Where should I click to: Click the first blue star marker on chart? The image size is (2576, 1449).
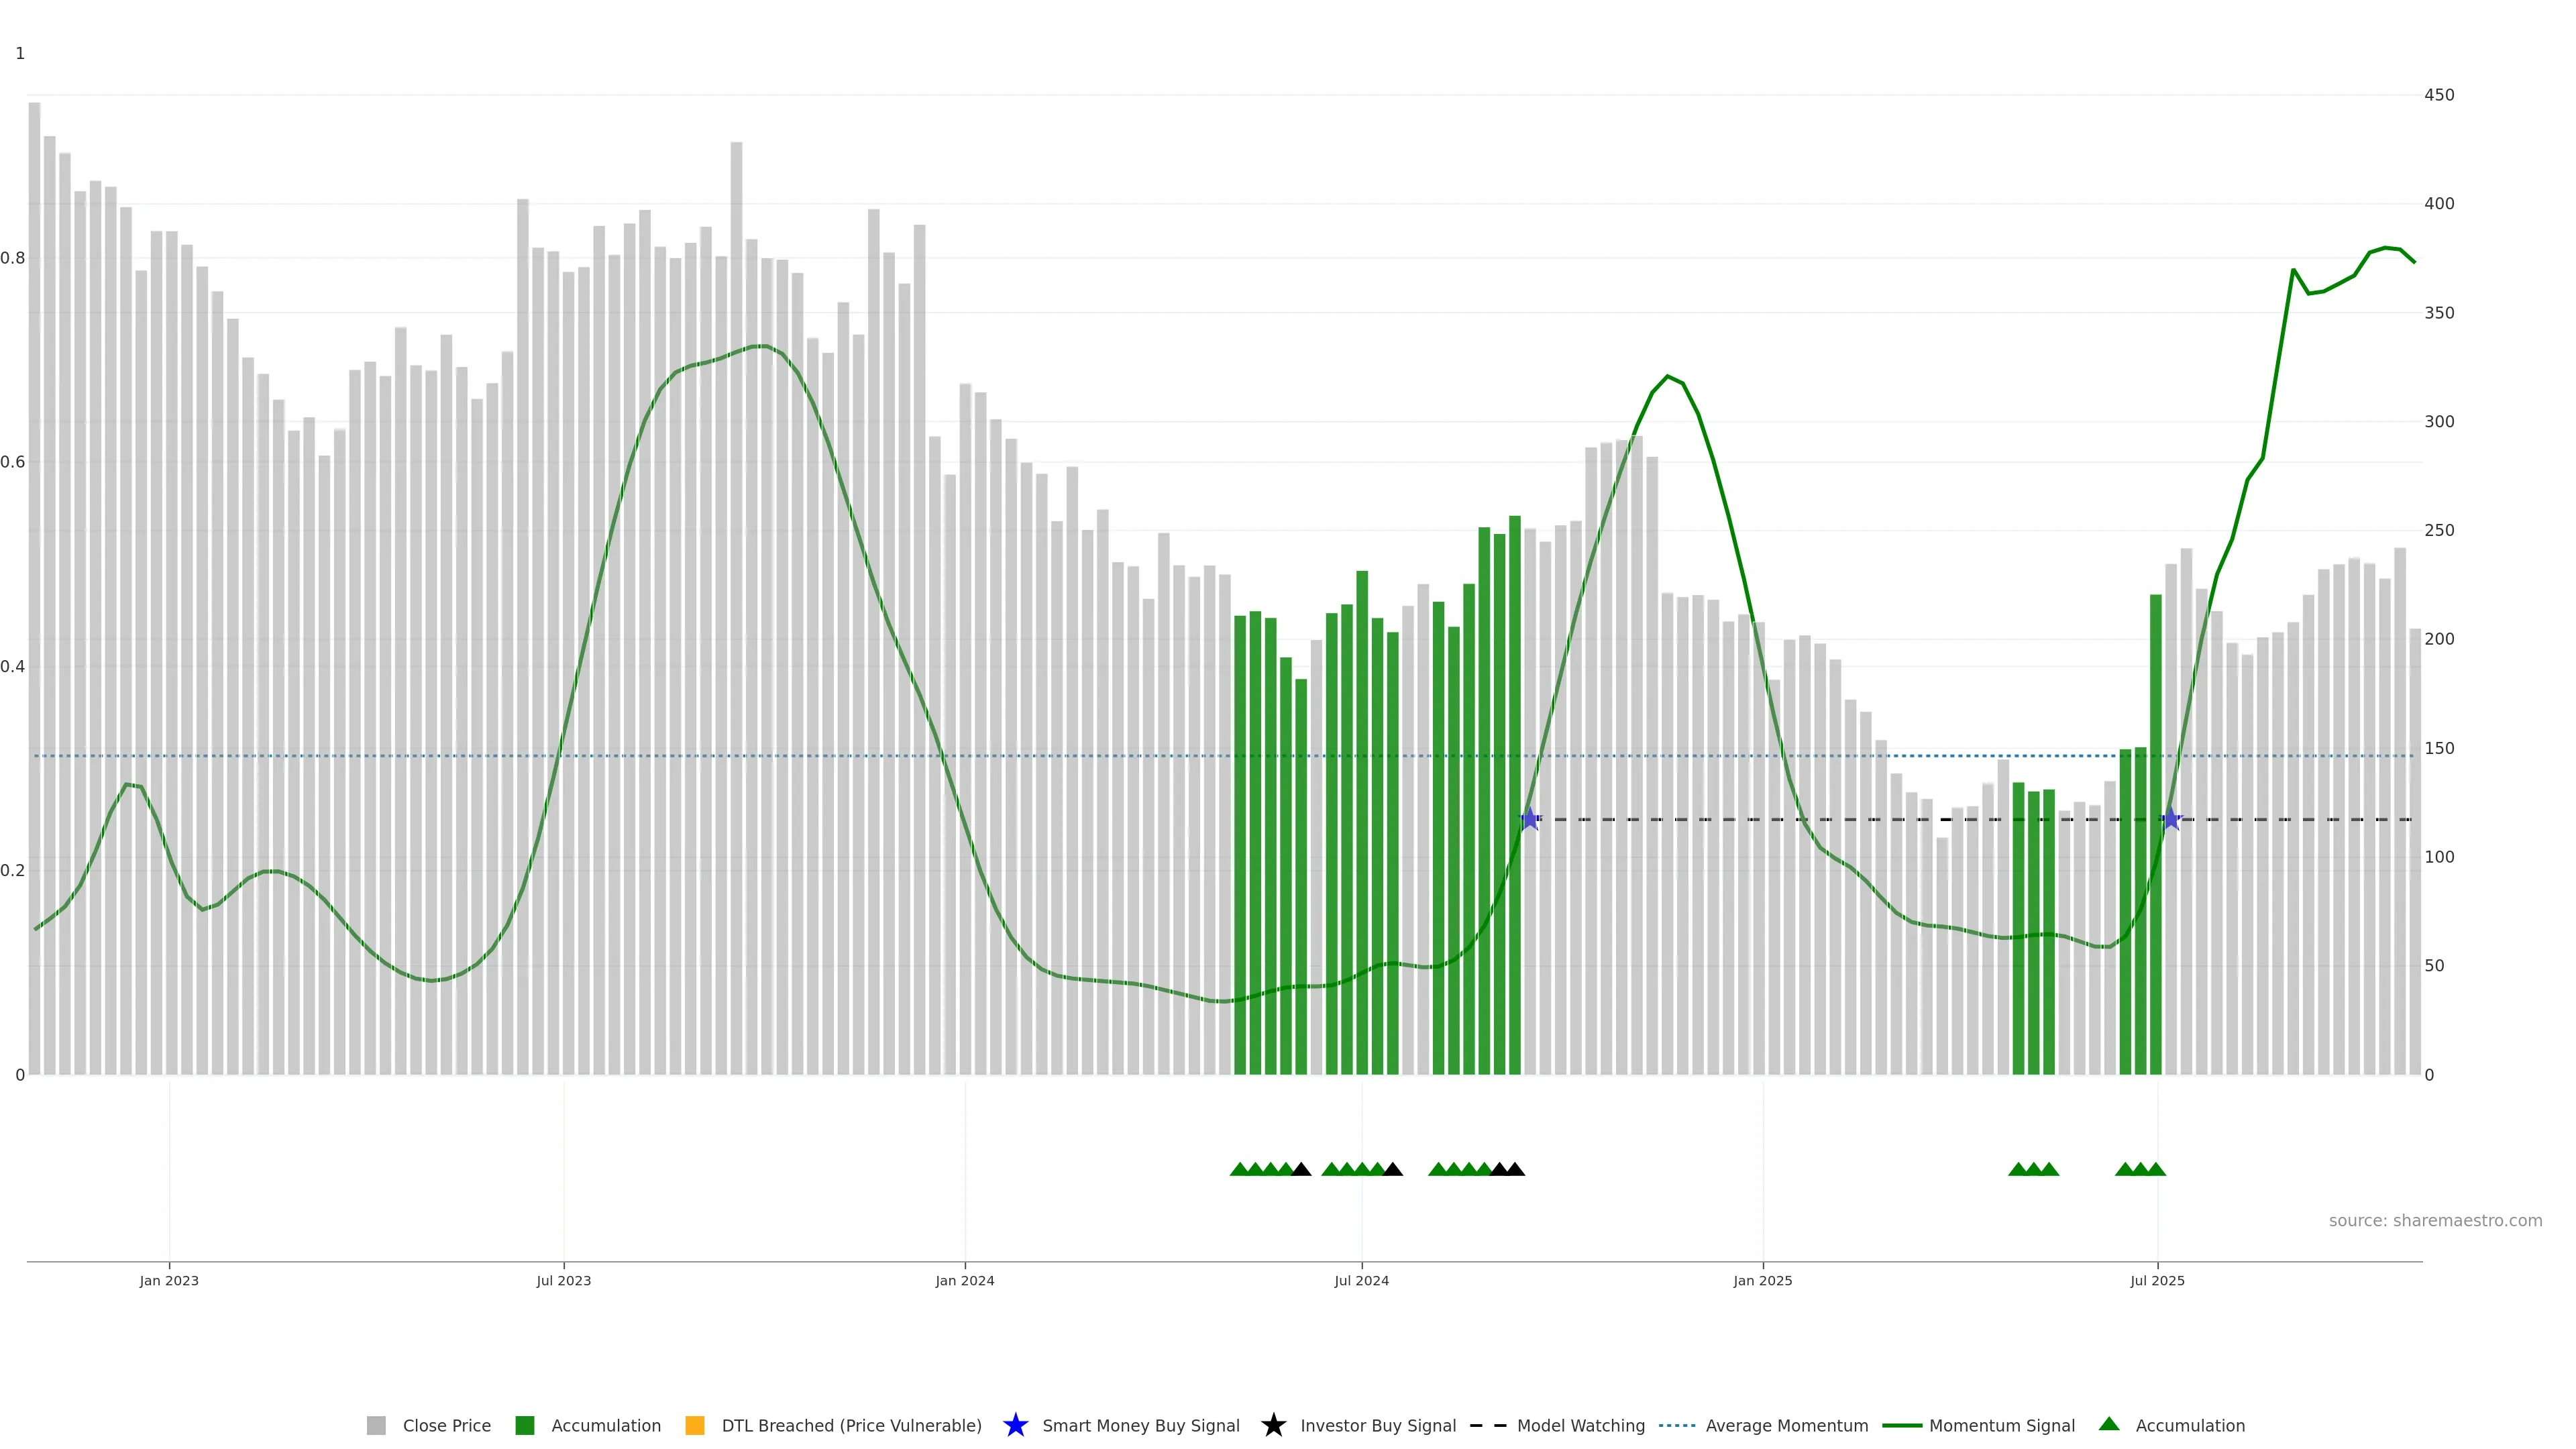point(1530,819)
